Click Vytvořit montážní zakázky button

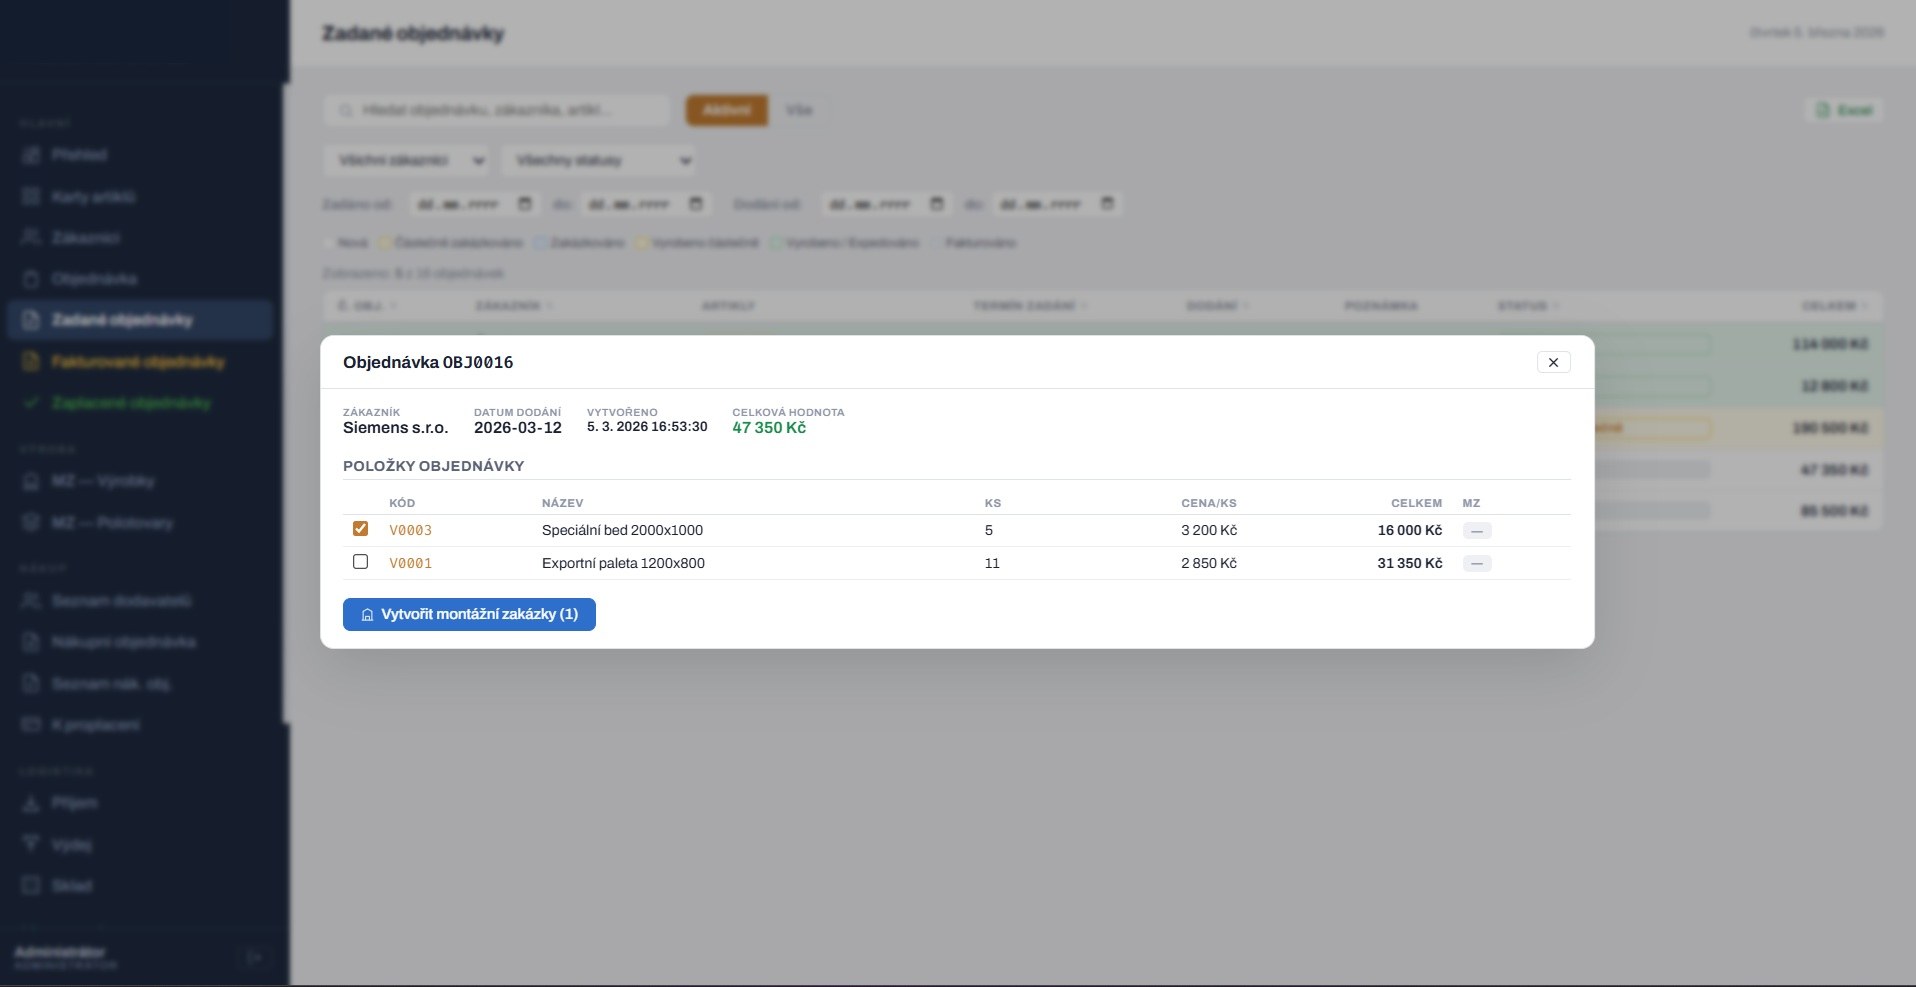coord(469,614)
